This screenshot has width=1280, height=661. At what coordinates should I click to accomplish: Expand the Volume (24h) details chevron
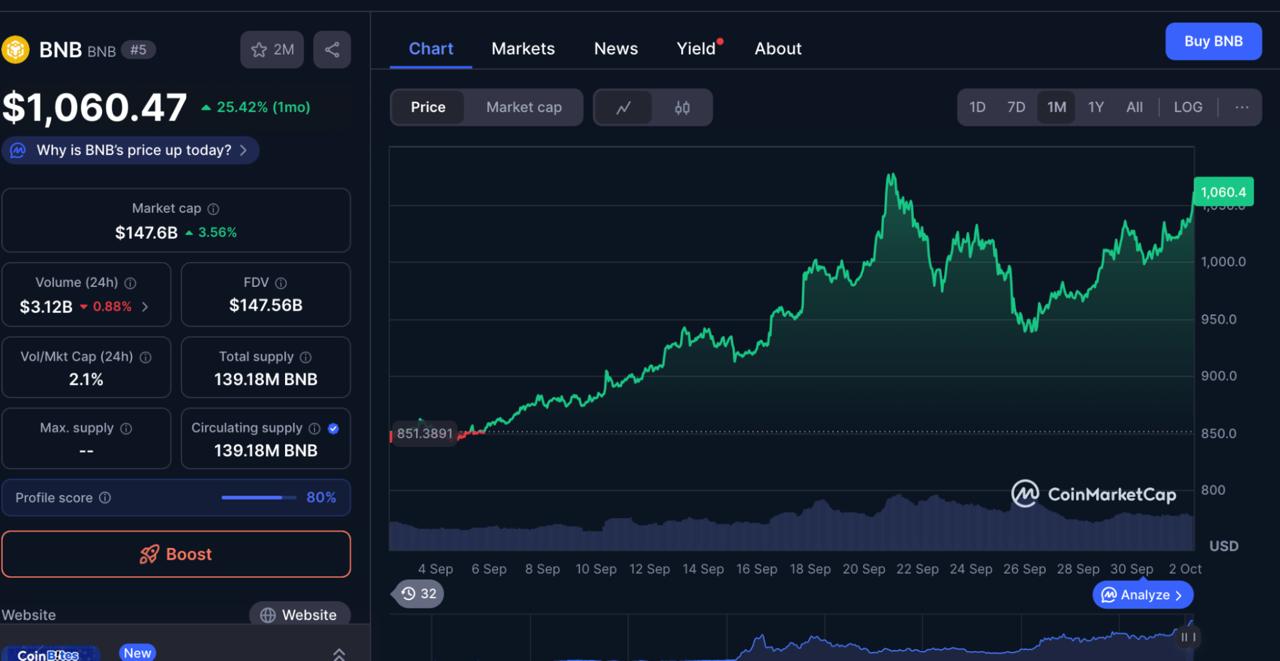pos(145,307)
